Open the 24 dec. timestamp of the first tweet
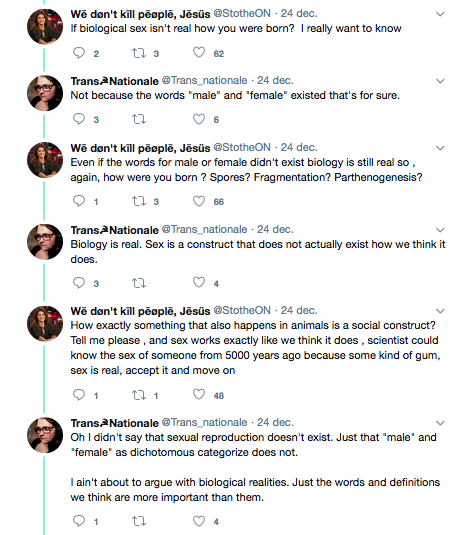This screenshot has width=472, height=535. pos(299,13)
